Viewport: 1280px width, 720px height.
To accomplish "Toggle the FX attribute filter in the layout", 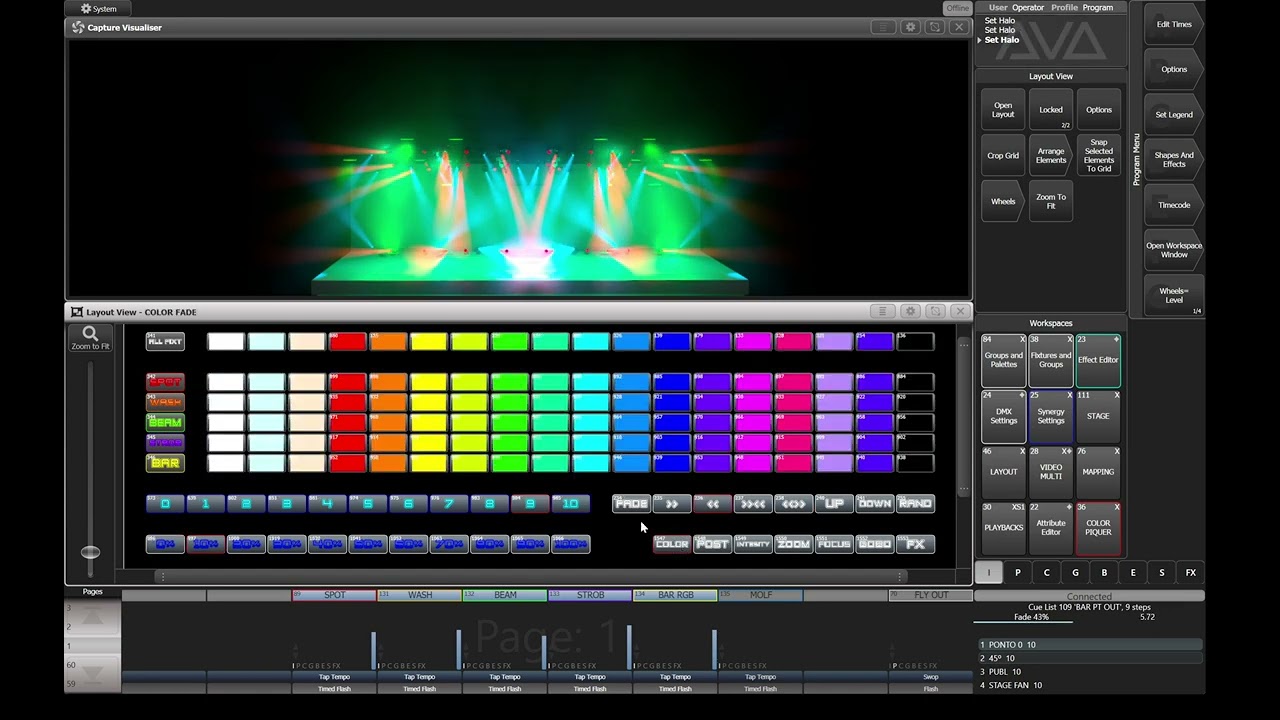I will point(915,544).
